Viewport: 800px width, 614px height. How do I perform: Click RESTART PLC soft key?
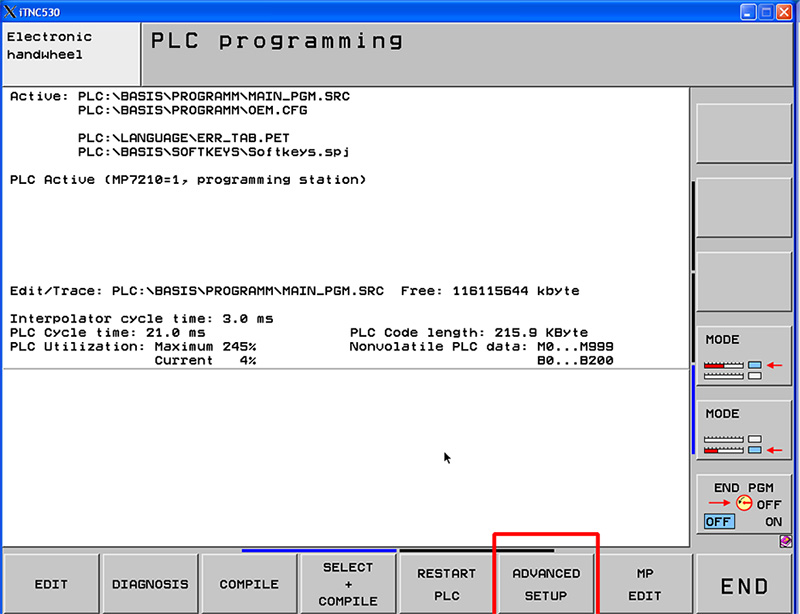coord(447,585)
